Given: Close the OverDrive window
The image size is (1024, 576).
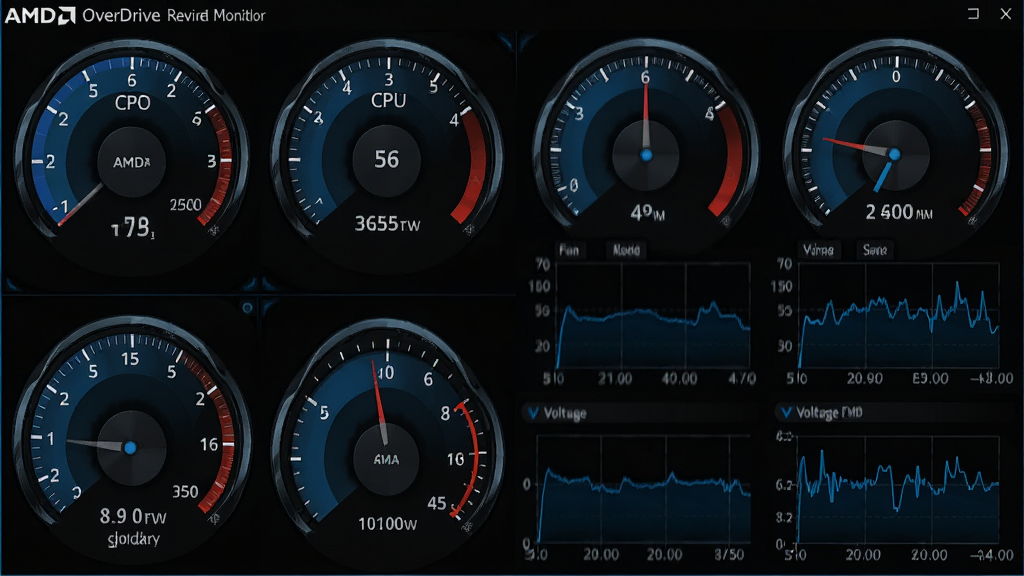Looking at the screenshot, I should [x=1006, y=14].
